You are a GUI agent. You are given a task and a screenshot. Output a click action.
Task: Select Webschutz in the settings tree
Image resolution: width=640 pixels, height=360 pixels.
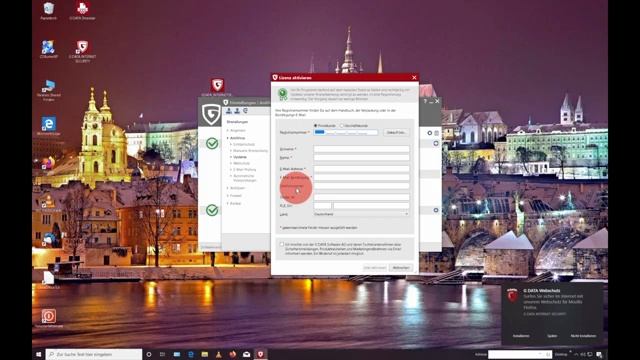tap(241, 163)
